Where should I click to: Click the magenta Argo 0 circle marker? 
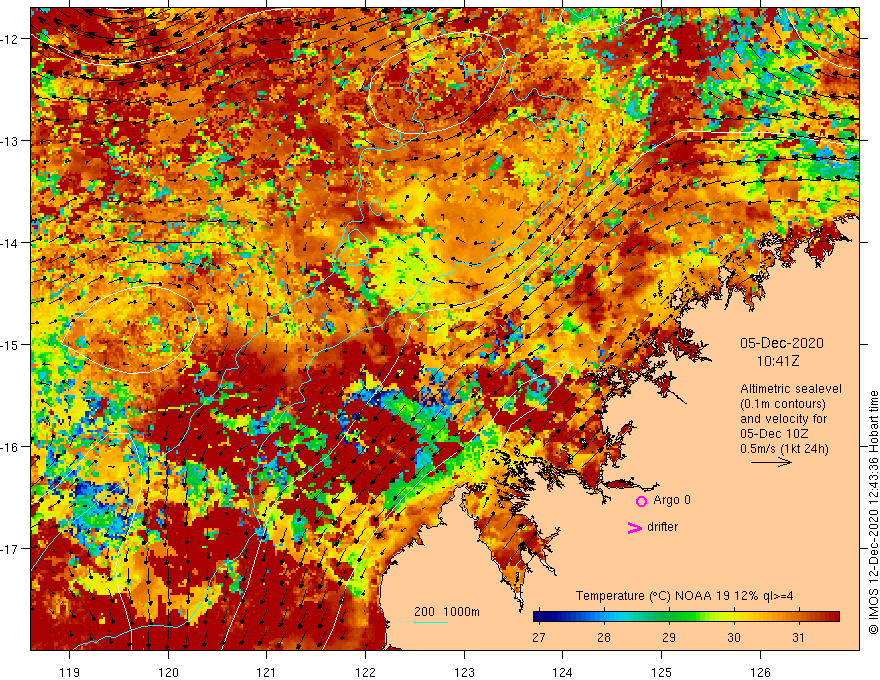[641, 501]
